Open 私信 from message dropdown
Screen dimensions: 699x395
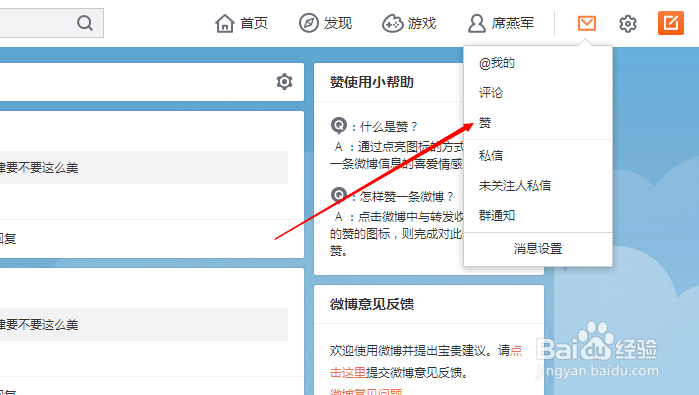pos(490,156)
